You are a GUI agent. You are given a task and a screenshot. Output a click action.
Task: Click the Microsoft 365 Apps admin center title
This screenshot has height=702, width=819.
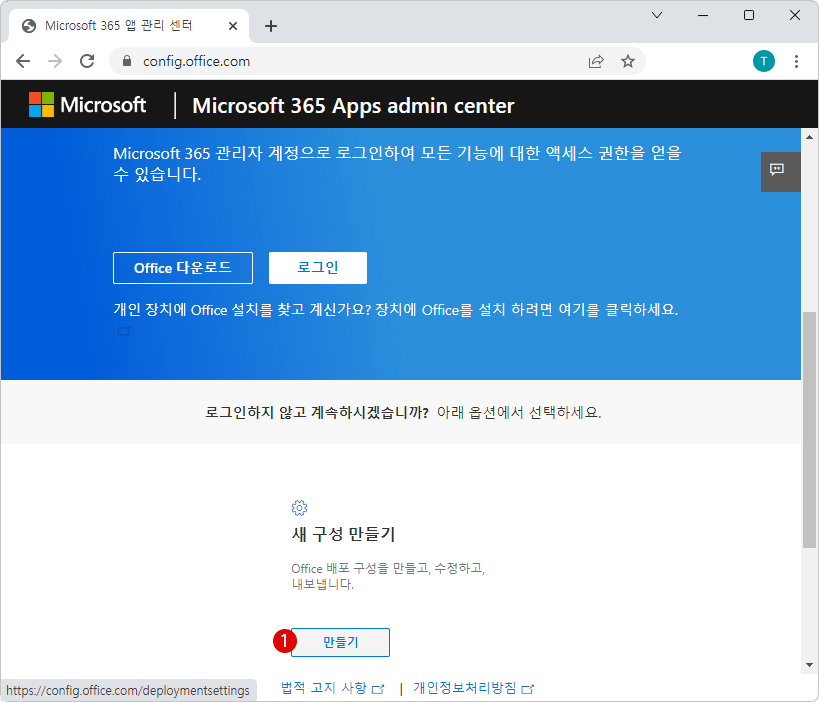353,106
